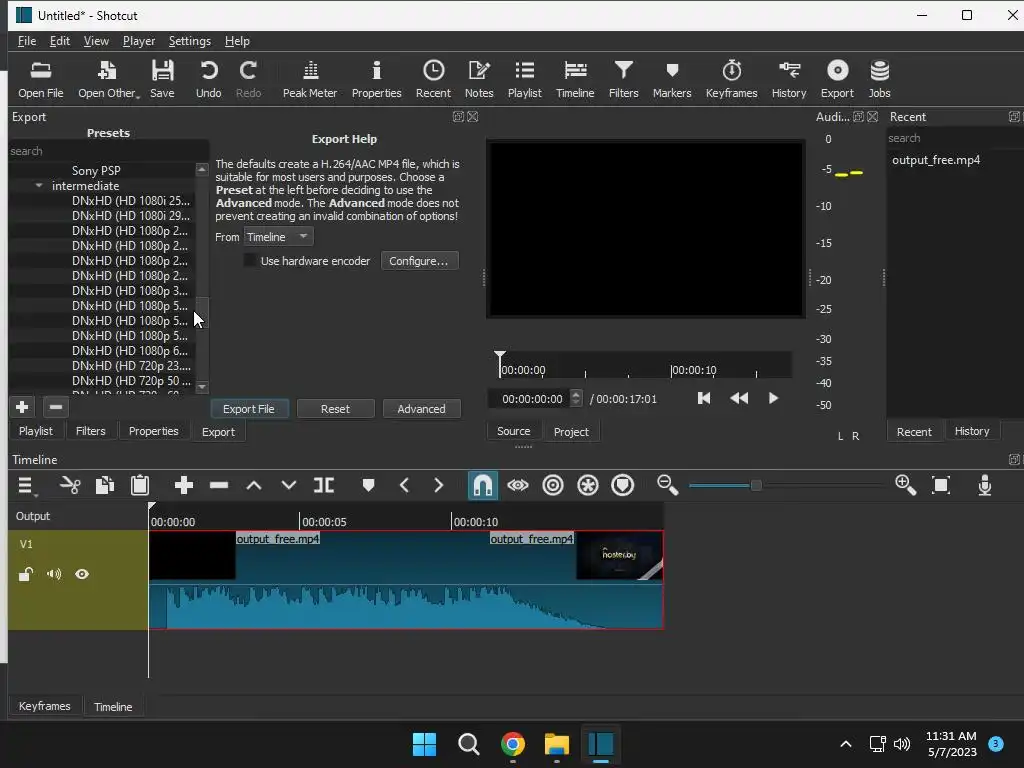The height and width of the screenshot is (768, 1024).
Task: Click Open File in the toolbar
Action: [40, 78]
